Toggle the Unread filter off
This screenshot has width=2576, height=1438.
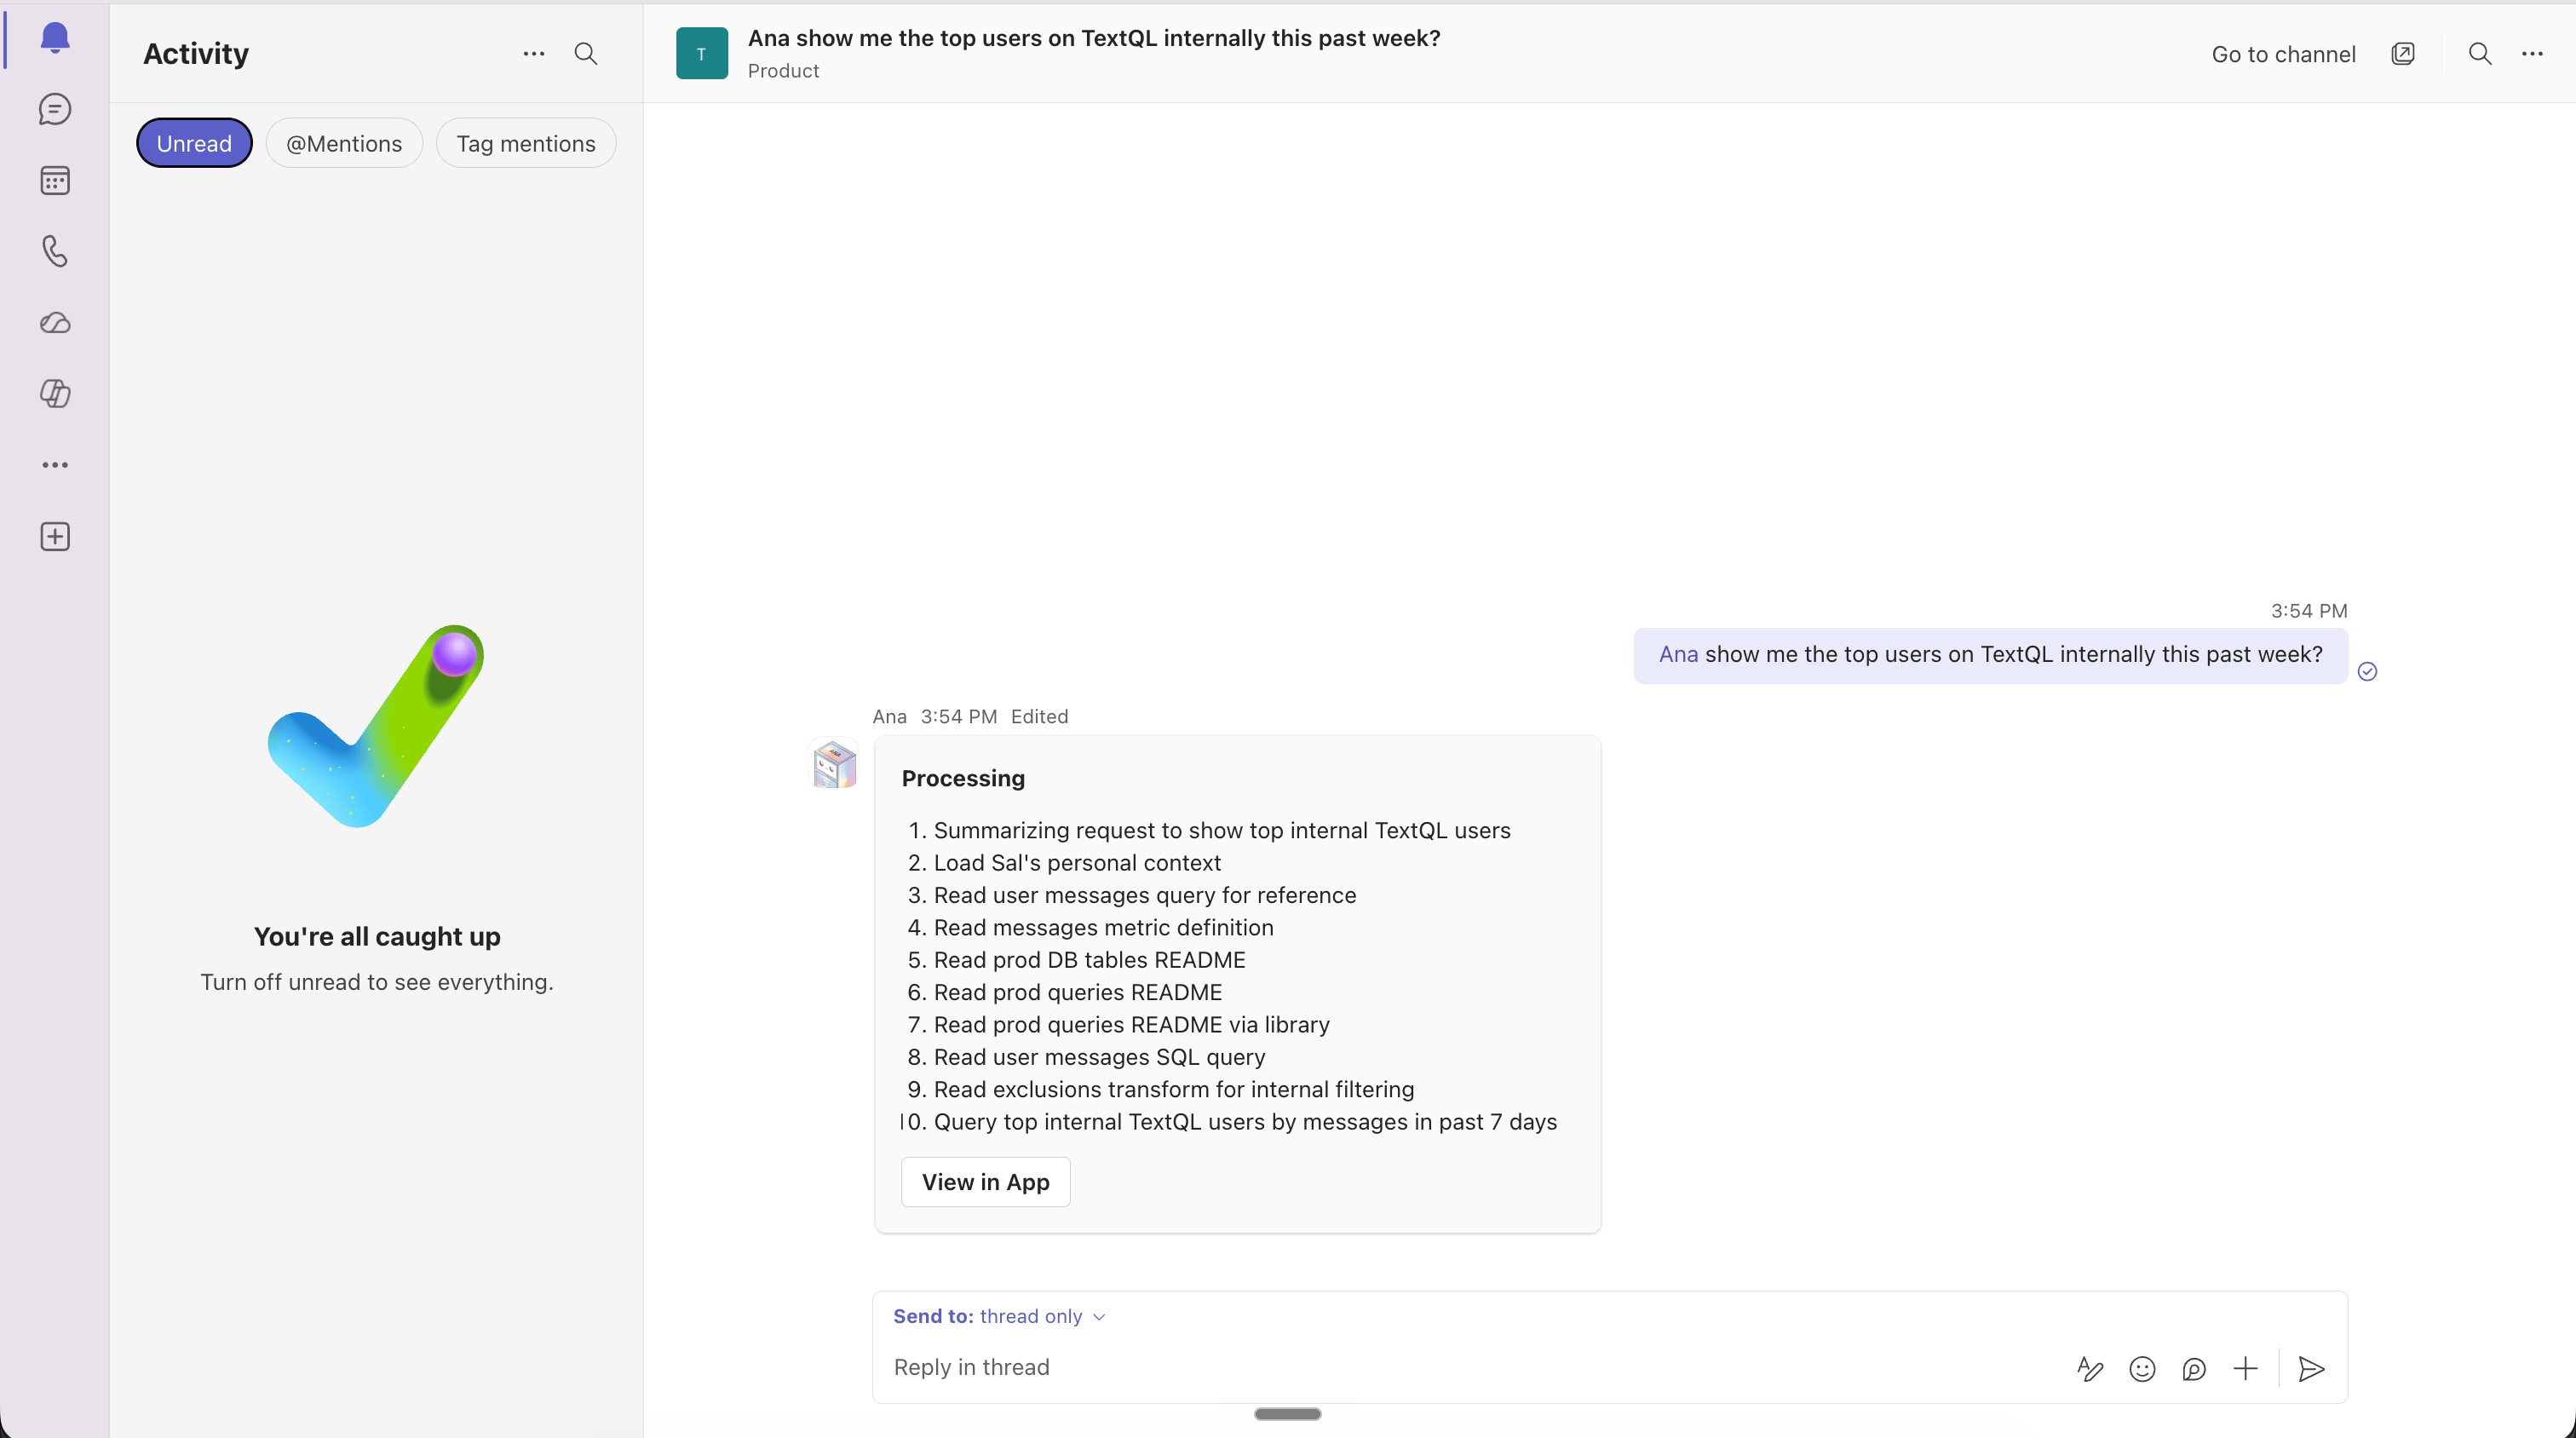point(194,143)
